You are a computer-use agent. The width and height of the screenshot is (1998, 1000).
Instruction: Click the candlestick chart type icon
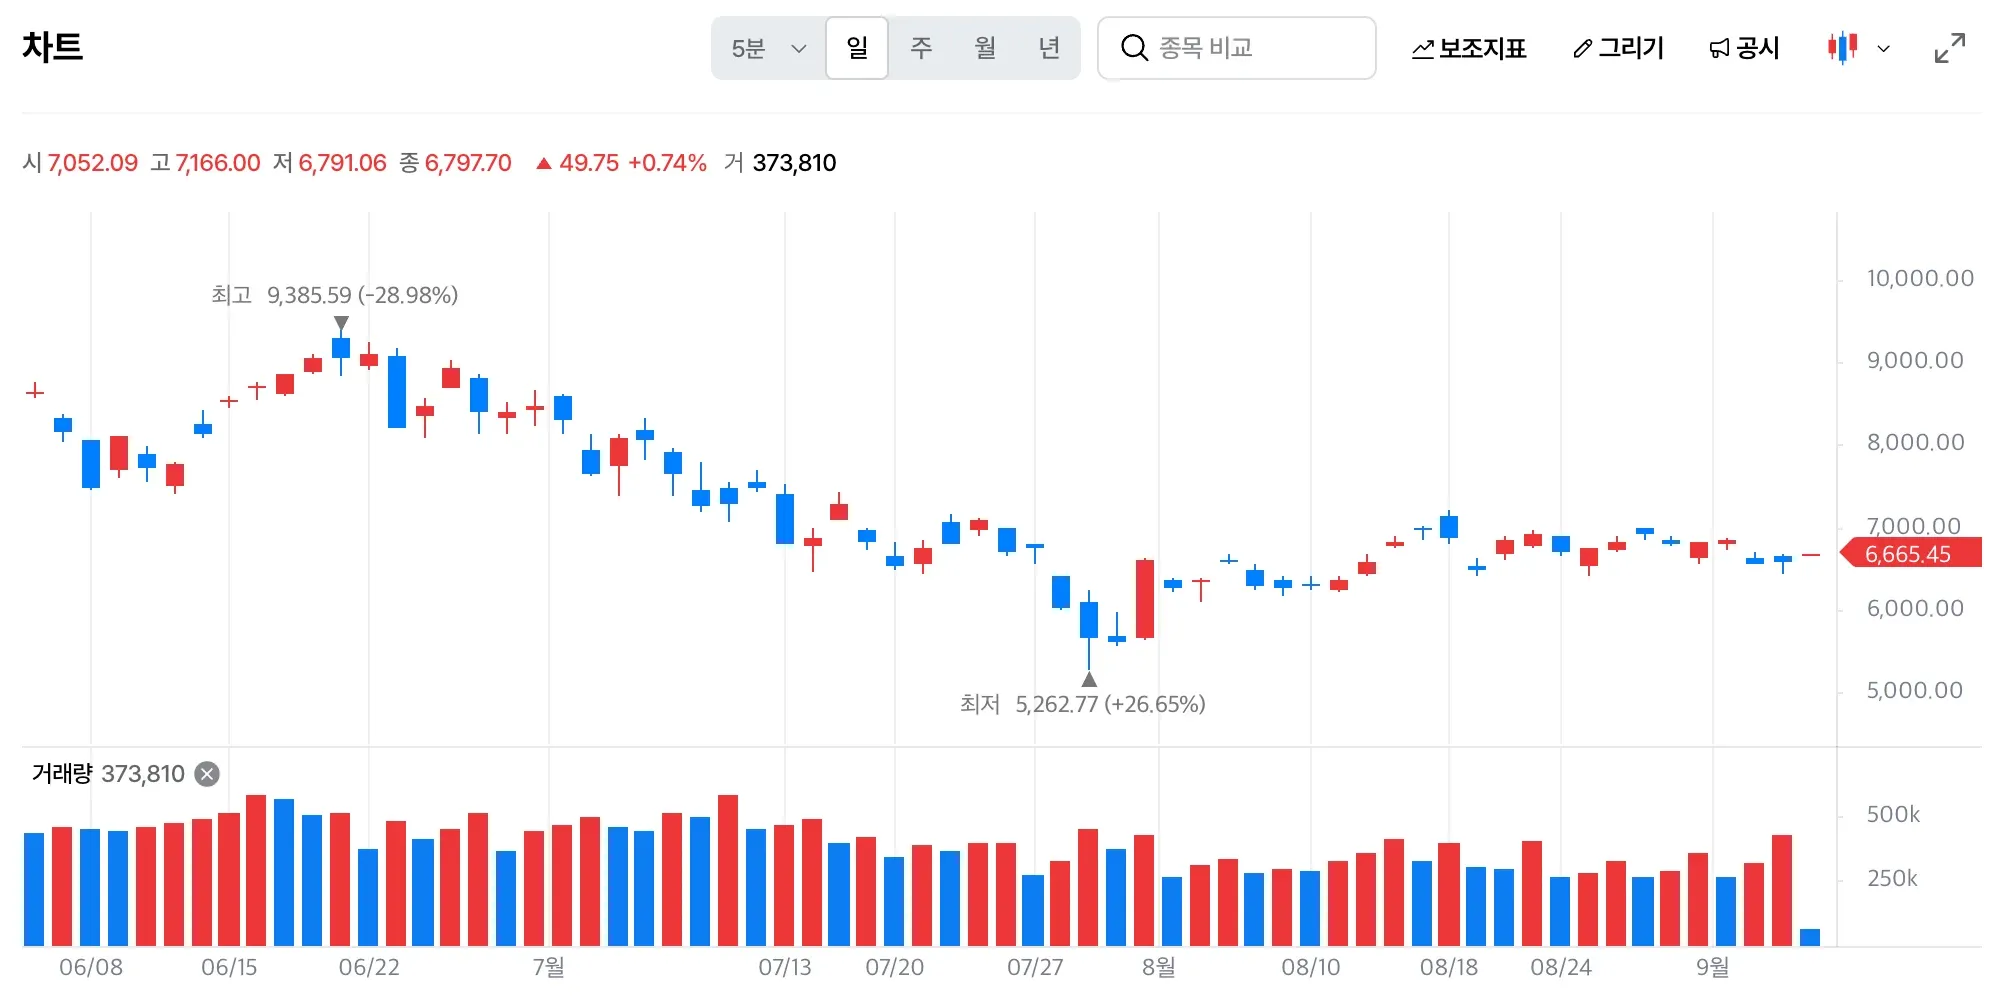[1842, 47]
